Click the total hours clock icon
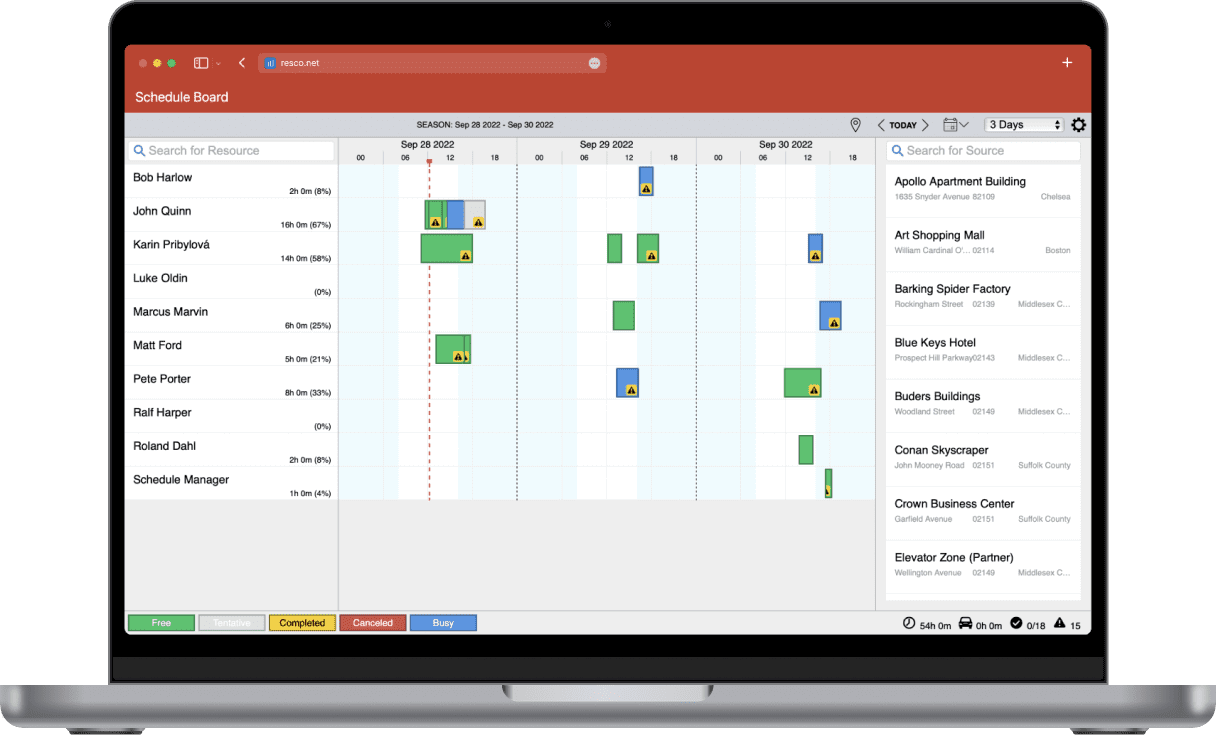 point(909,623)
